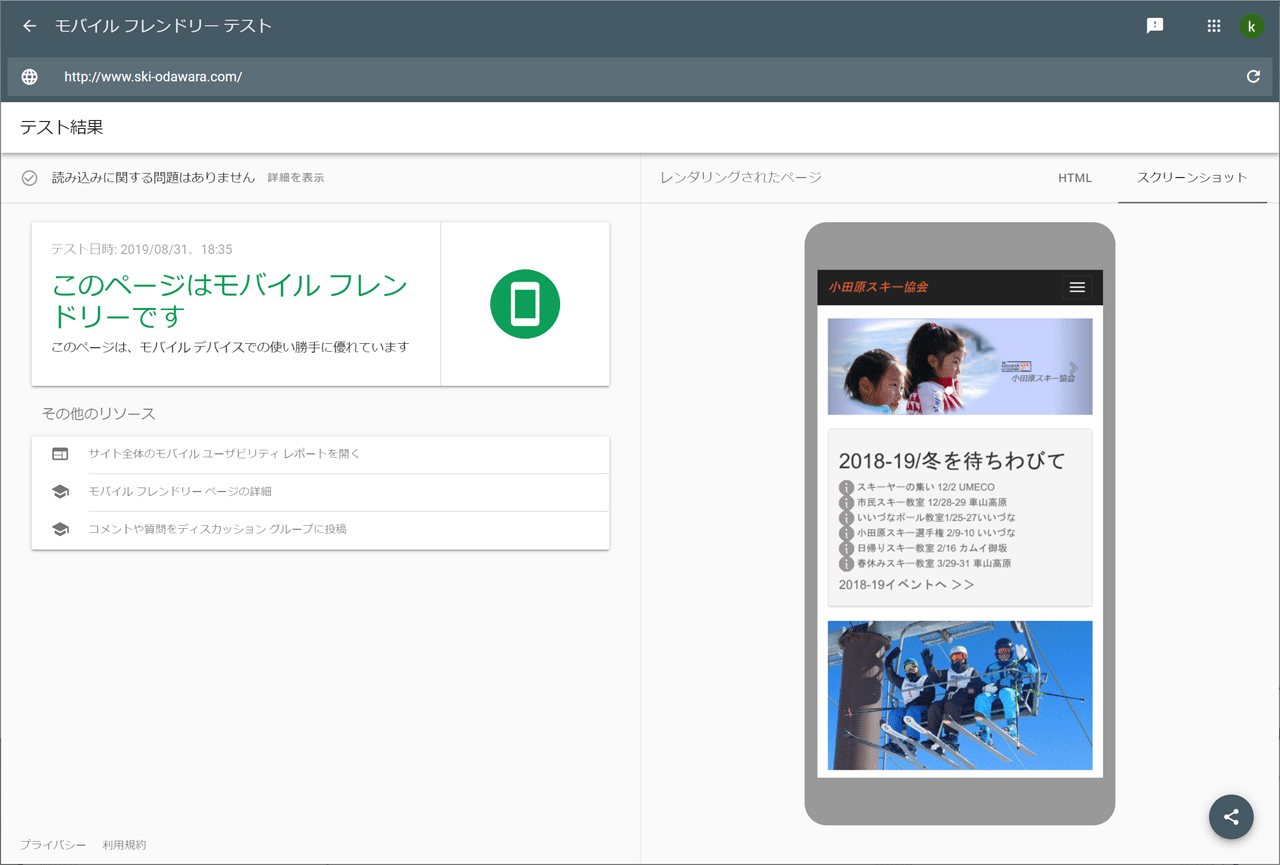Click このページはモバイル フレンドリーです headline
This screenshot has width=1280, height=865.
pos(230,301)
